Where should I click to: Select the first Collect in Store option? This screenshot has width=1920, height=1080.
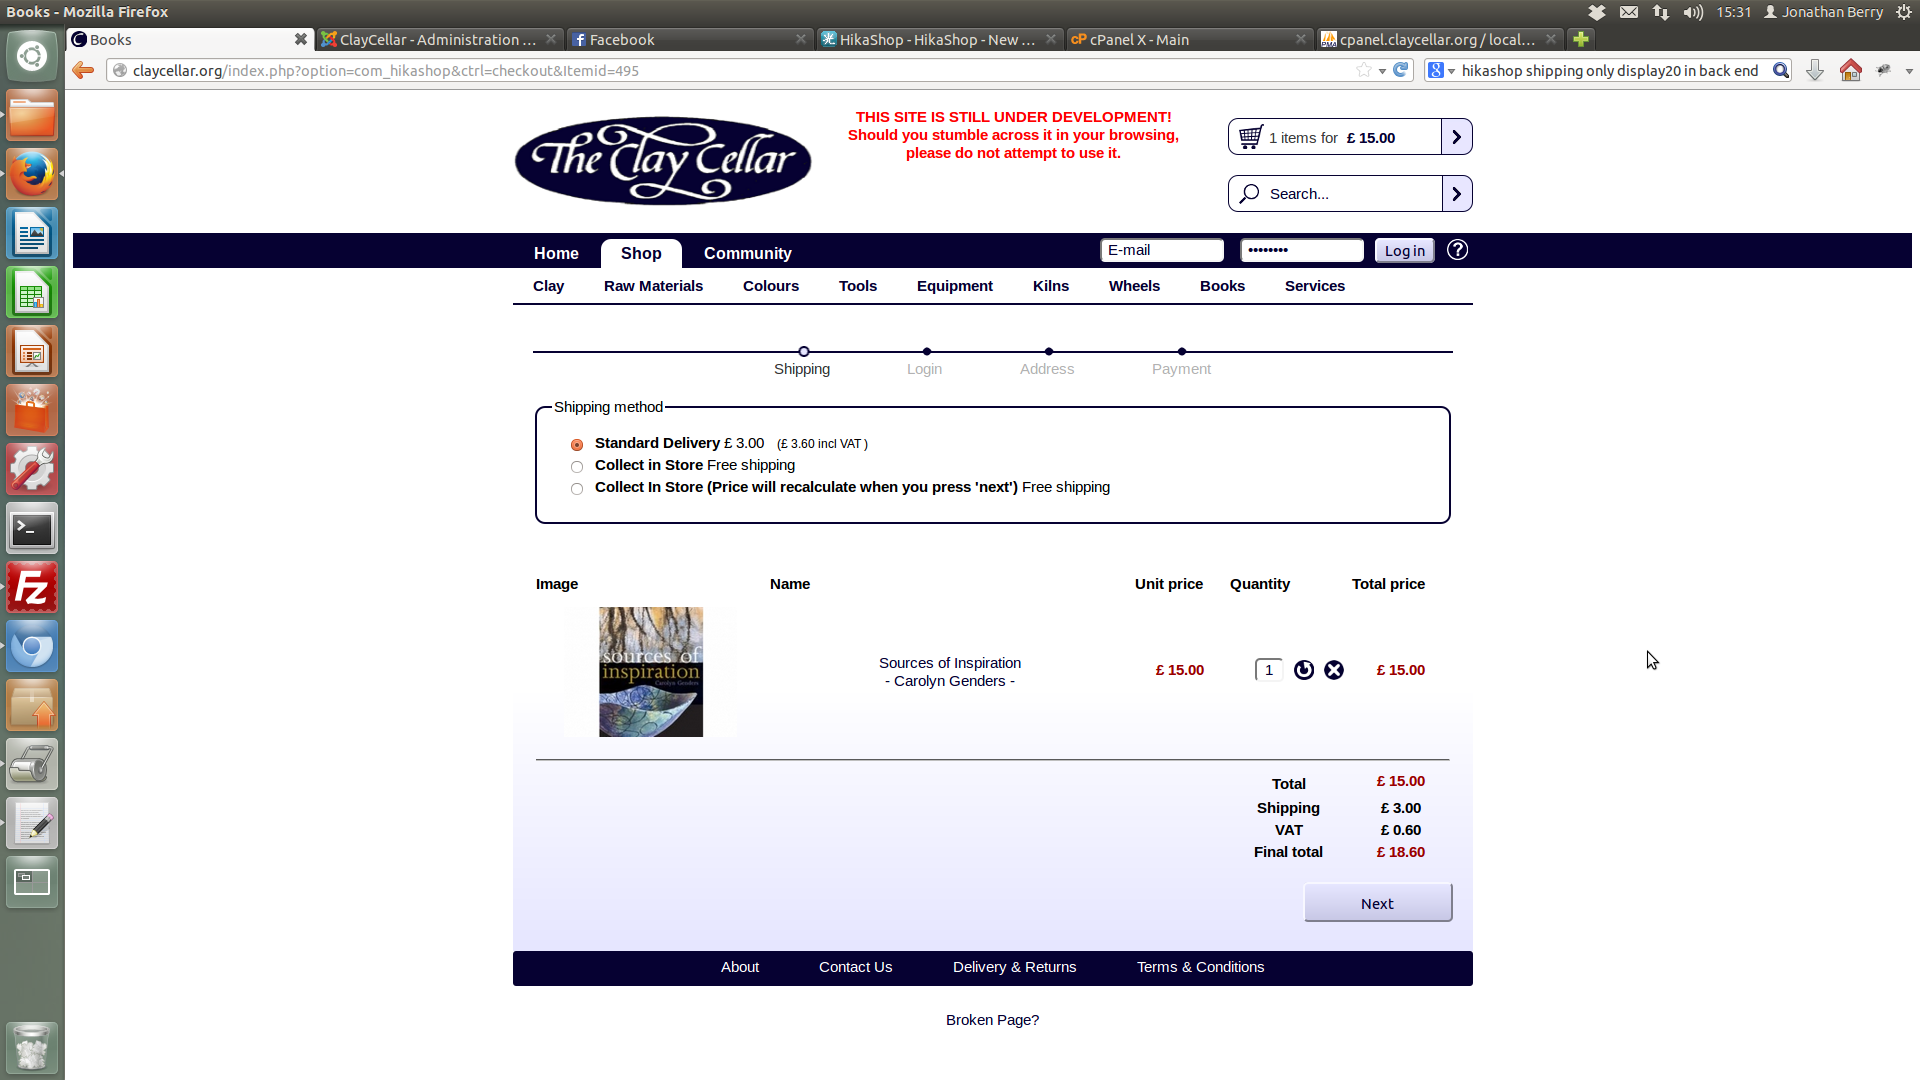click(x=577, y=467)
